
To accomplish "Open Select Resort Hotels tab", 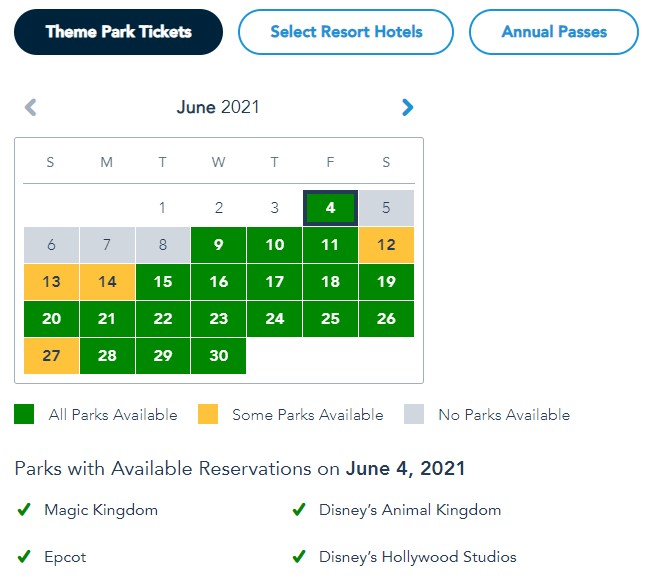I will [x=346, y=32].
